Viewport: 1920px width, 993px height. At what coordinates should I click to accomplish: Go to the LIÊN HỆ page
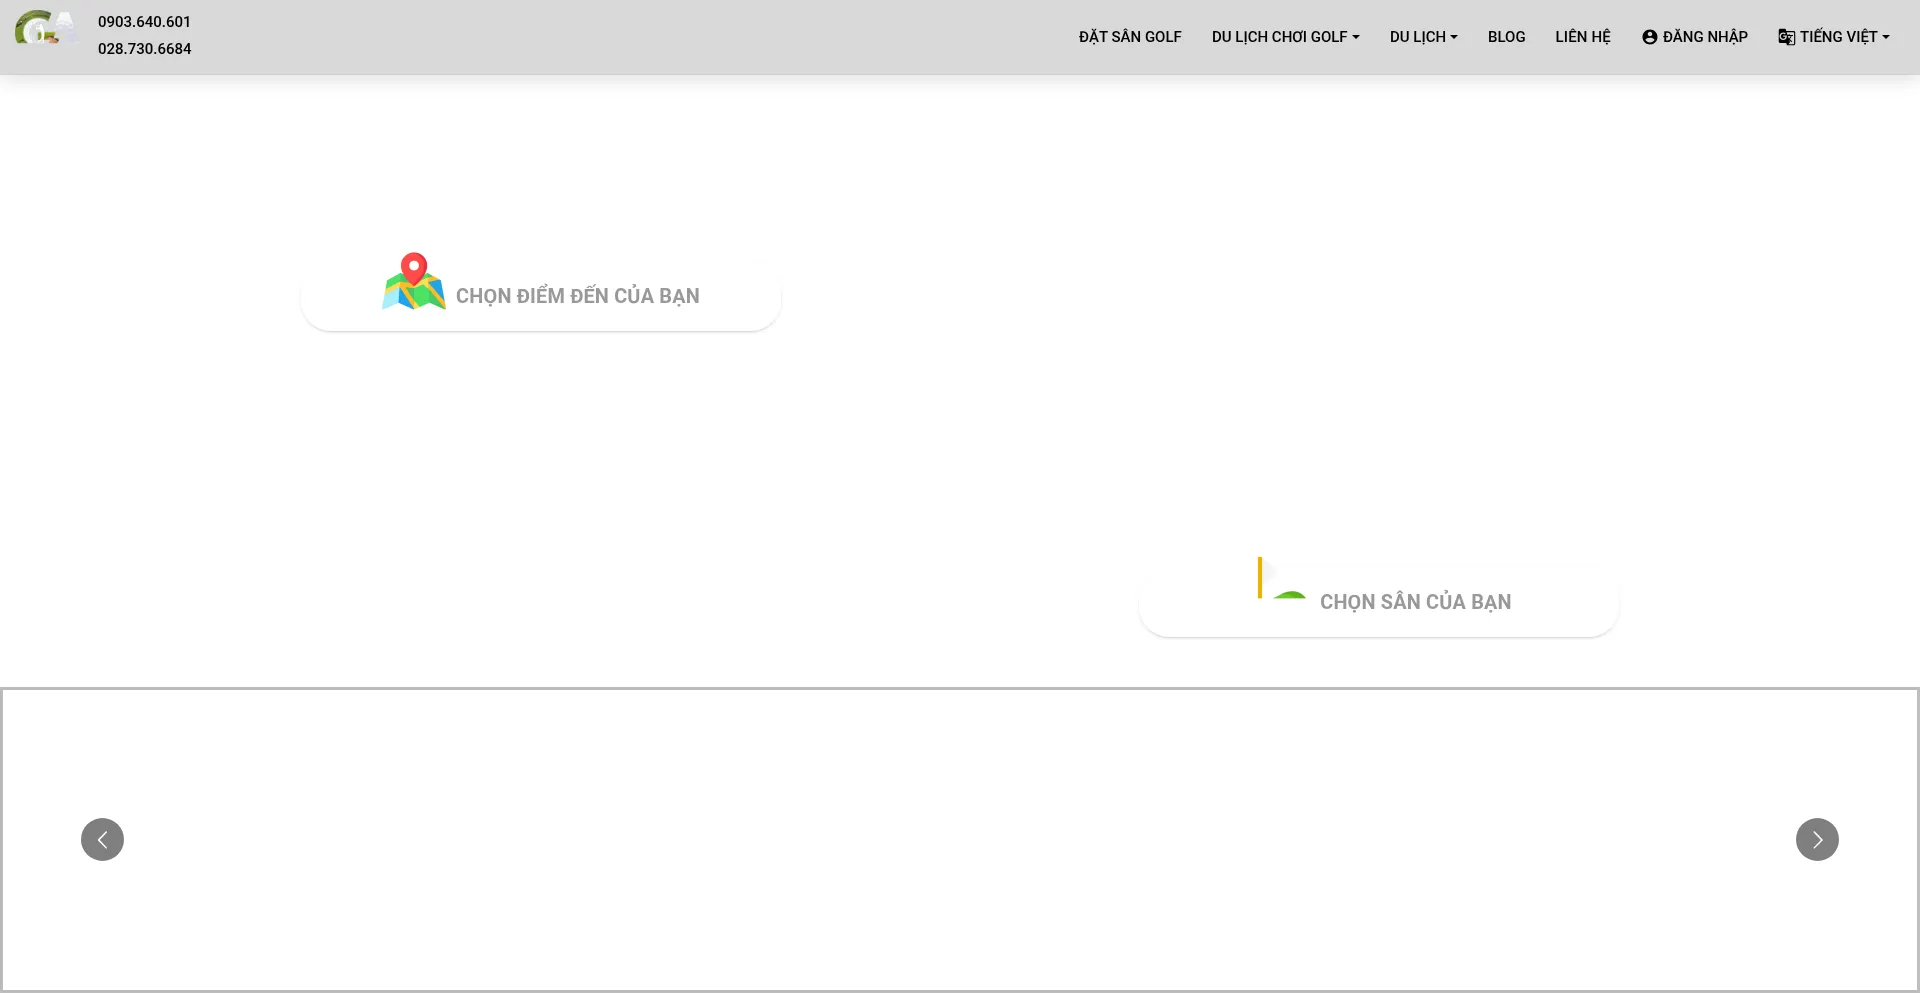coord(1582,37)
